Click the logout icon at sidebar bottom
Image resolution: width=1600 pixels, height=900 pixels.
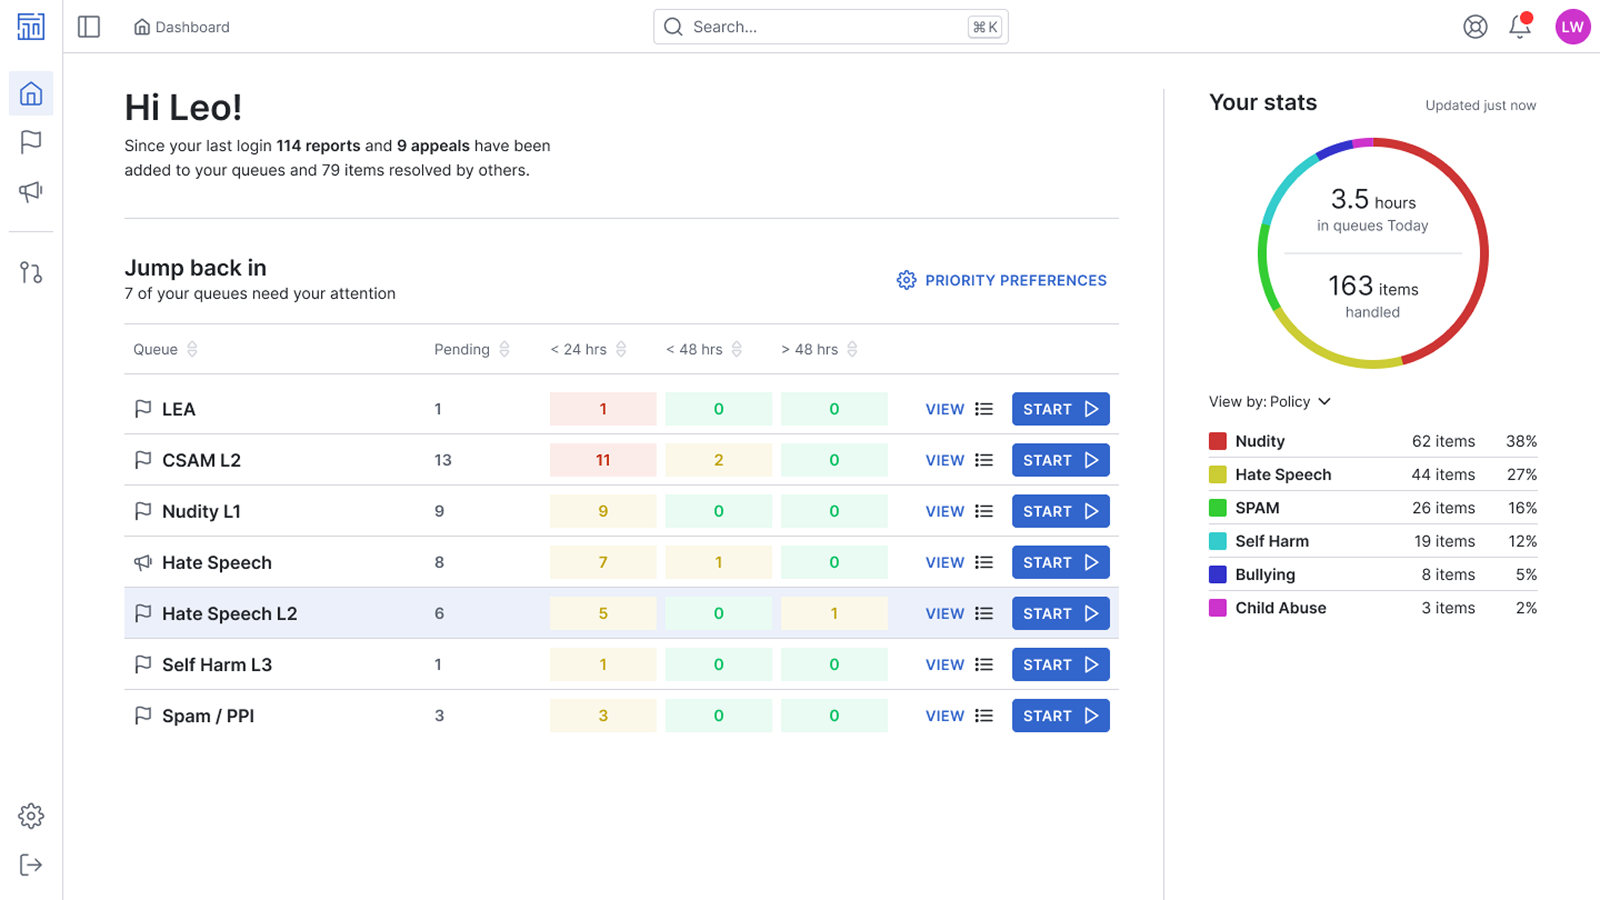31,864
